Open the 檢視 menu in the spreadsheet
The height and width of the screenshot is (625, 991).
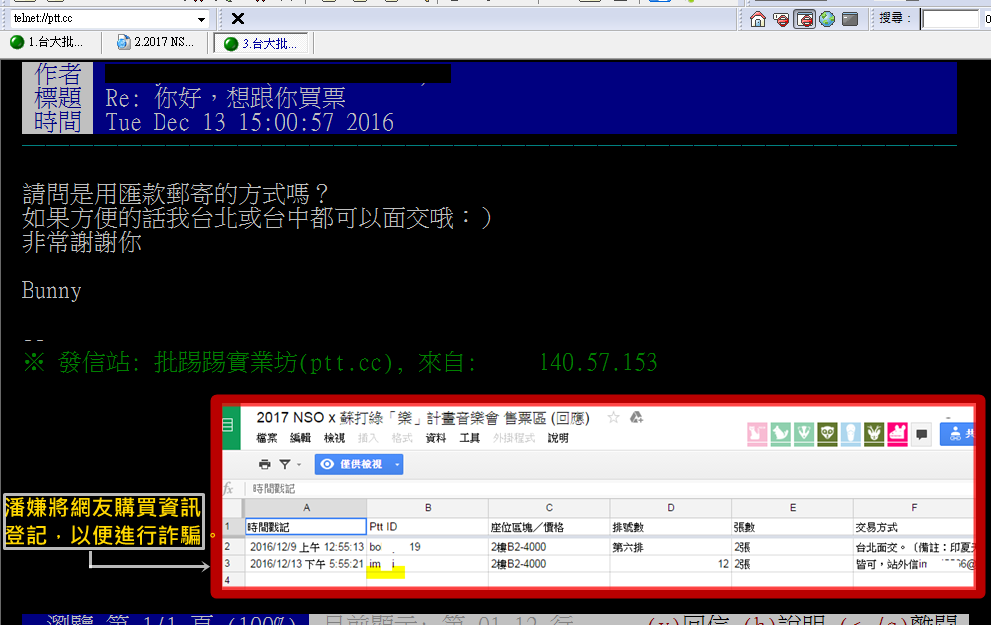coord(334,438)
